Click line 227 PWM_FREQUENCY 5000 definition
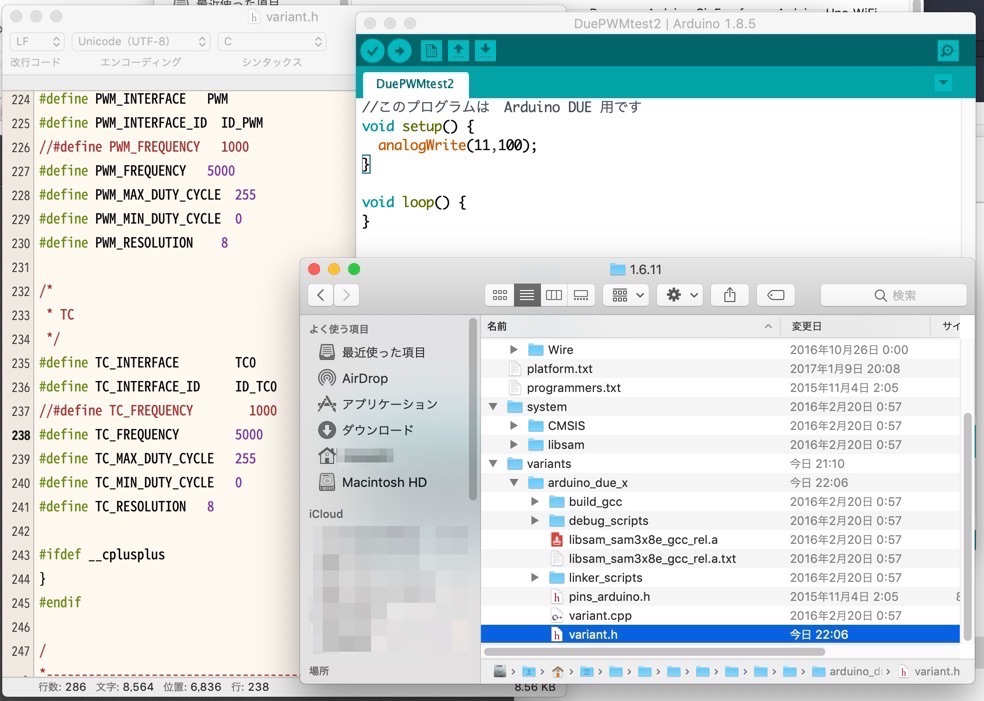The width and height of the screenshot is (984, 701). click(137, 171)
